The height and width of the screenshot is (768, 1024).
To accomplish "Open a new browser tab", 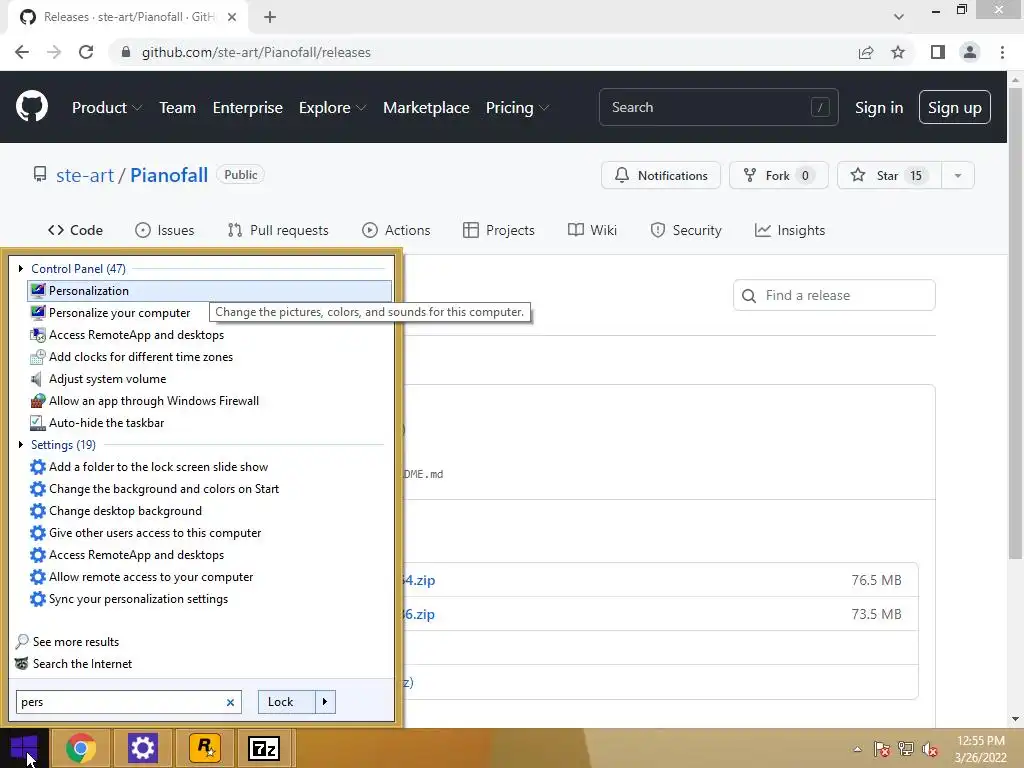I will 270,17.
